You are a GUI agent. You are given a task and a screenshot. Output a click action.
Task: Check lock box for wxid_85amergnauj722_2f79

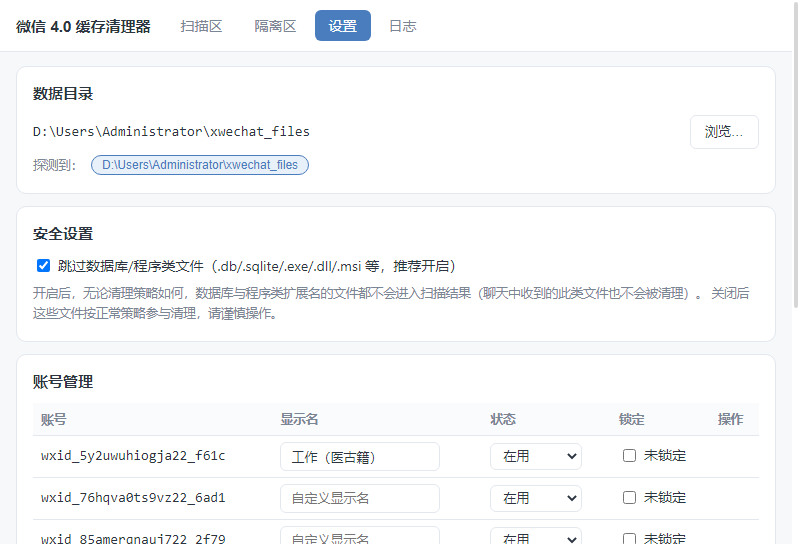(x=630, y=539)
